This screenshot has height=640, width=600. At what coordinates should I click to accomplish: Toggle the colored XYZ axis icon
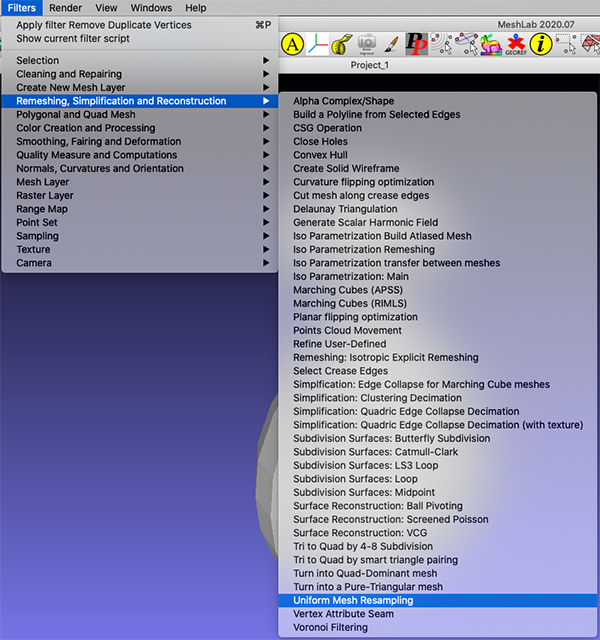(x=316, y=44)
